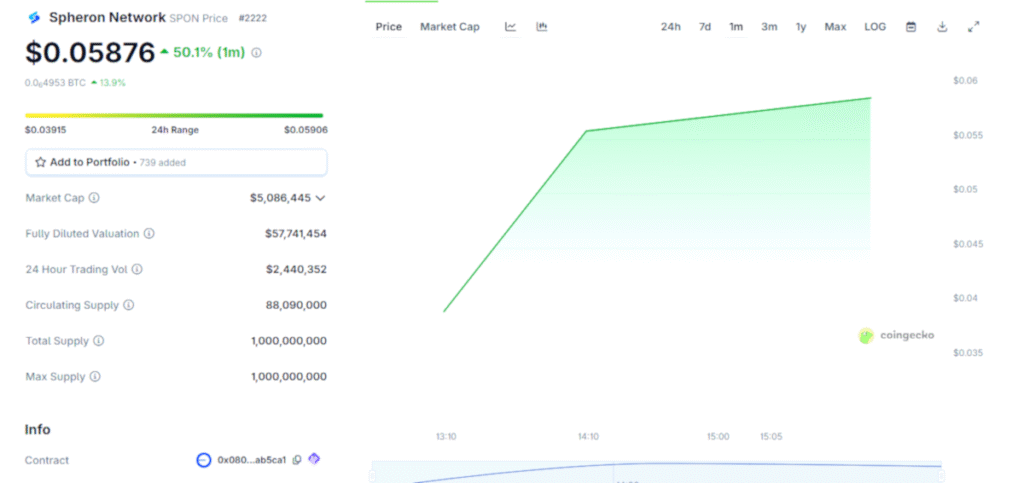The width and height of the screenshot is (1024, 483).
Task: Click contract address 0x080...ab5ca1
Action: tap(251, 460)
